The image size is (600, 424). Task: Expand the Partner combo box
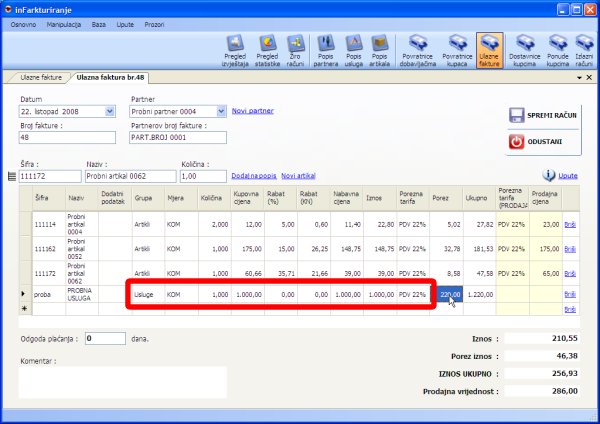point(222,111)
